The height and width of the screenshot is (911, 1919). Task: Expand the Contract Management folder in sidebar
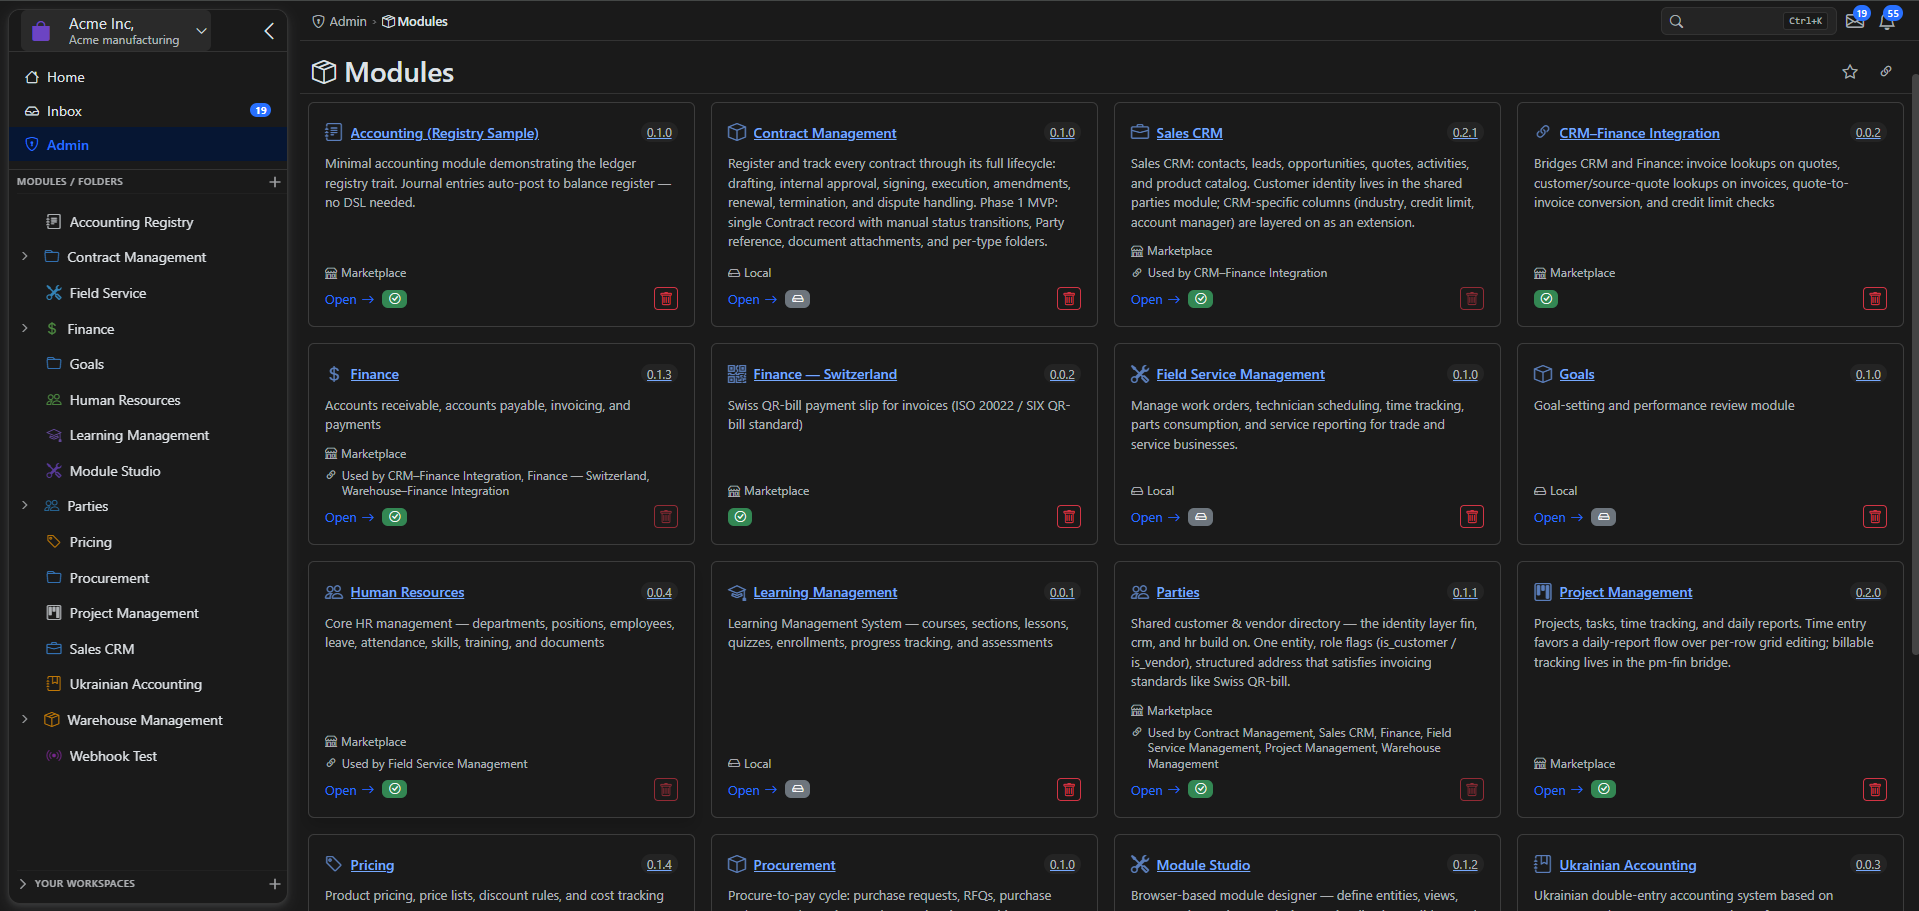pos(25,257)
